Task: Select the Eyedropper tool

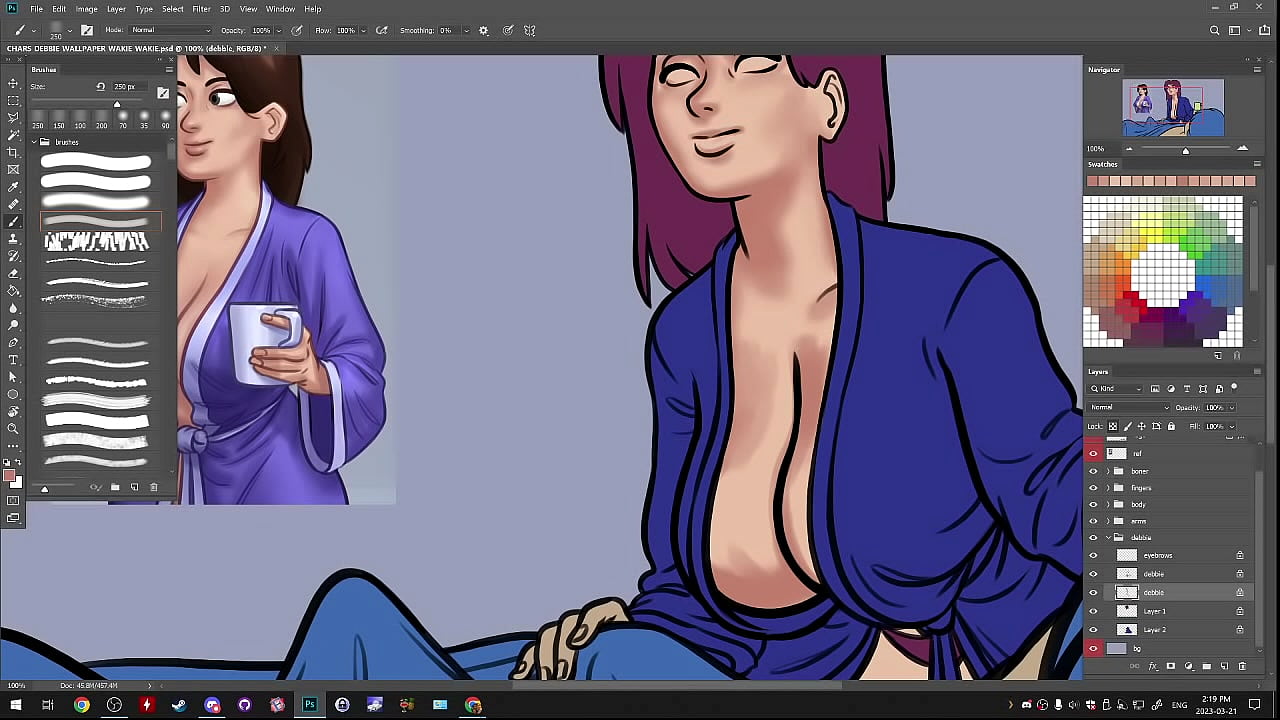Action: 13,186
